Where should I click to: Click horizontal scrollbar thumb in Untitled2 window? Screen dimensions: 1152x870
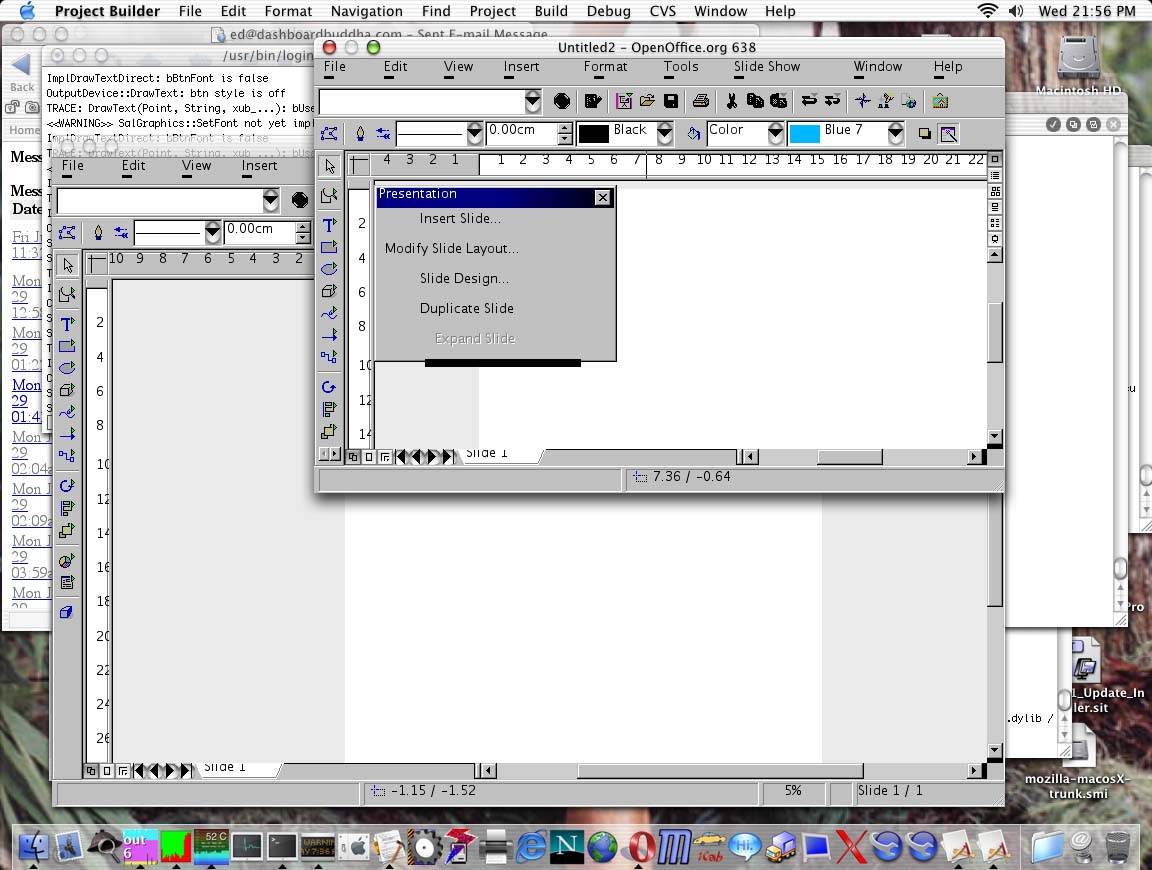click(x=850, y=457)
